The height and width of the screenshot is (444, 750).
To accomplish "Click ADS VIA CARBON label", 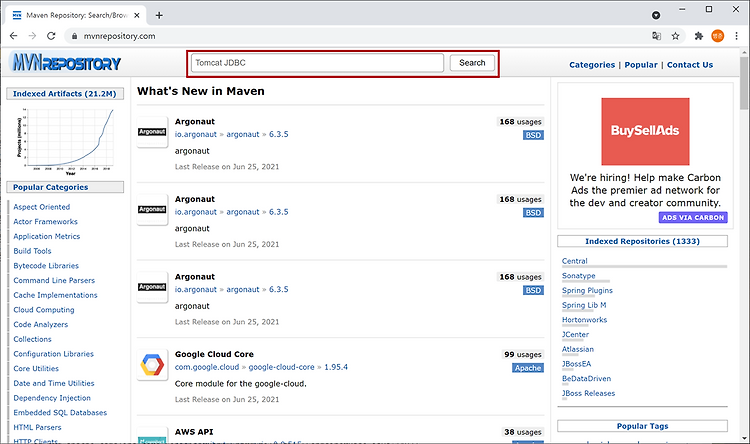I will pyautogui.click(x=693, y=217).
